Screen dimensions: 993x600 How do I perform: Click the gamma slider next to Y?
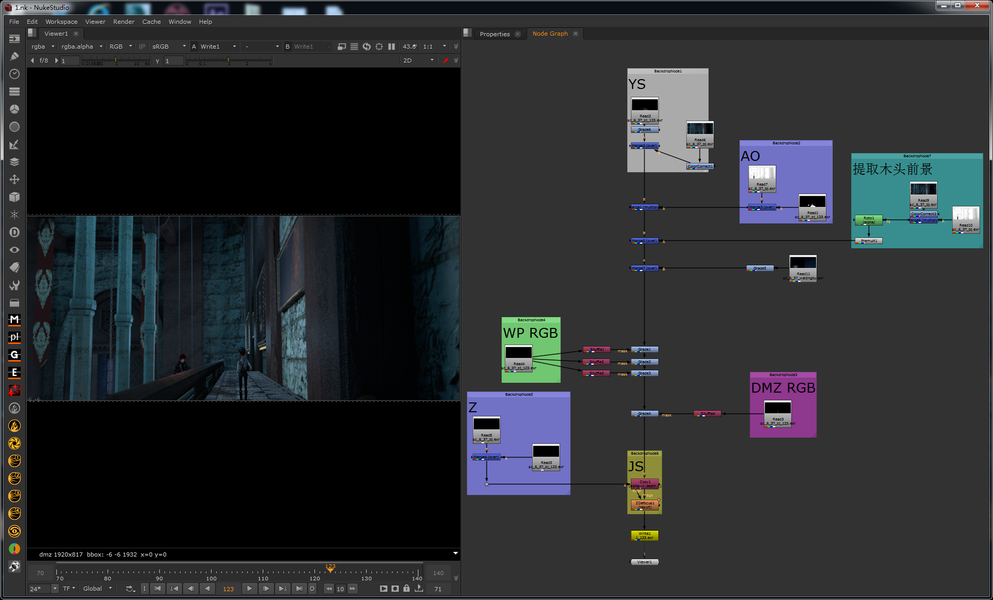pos(228,61)
